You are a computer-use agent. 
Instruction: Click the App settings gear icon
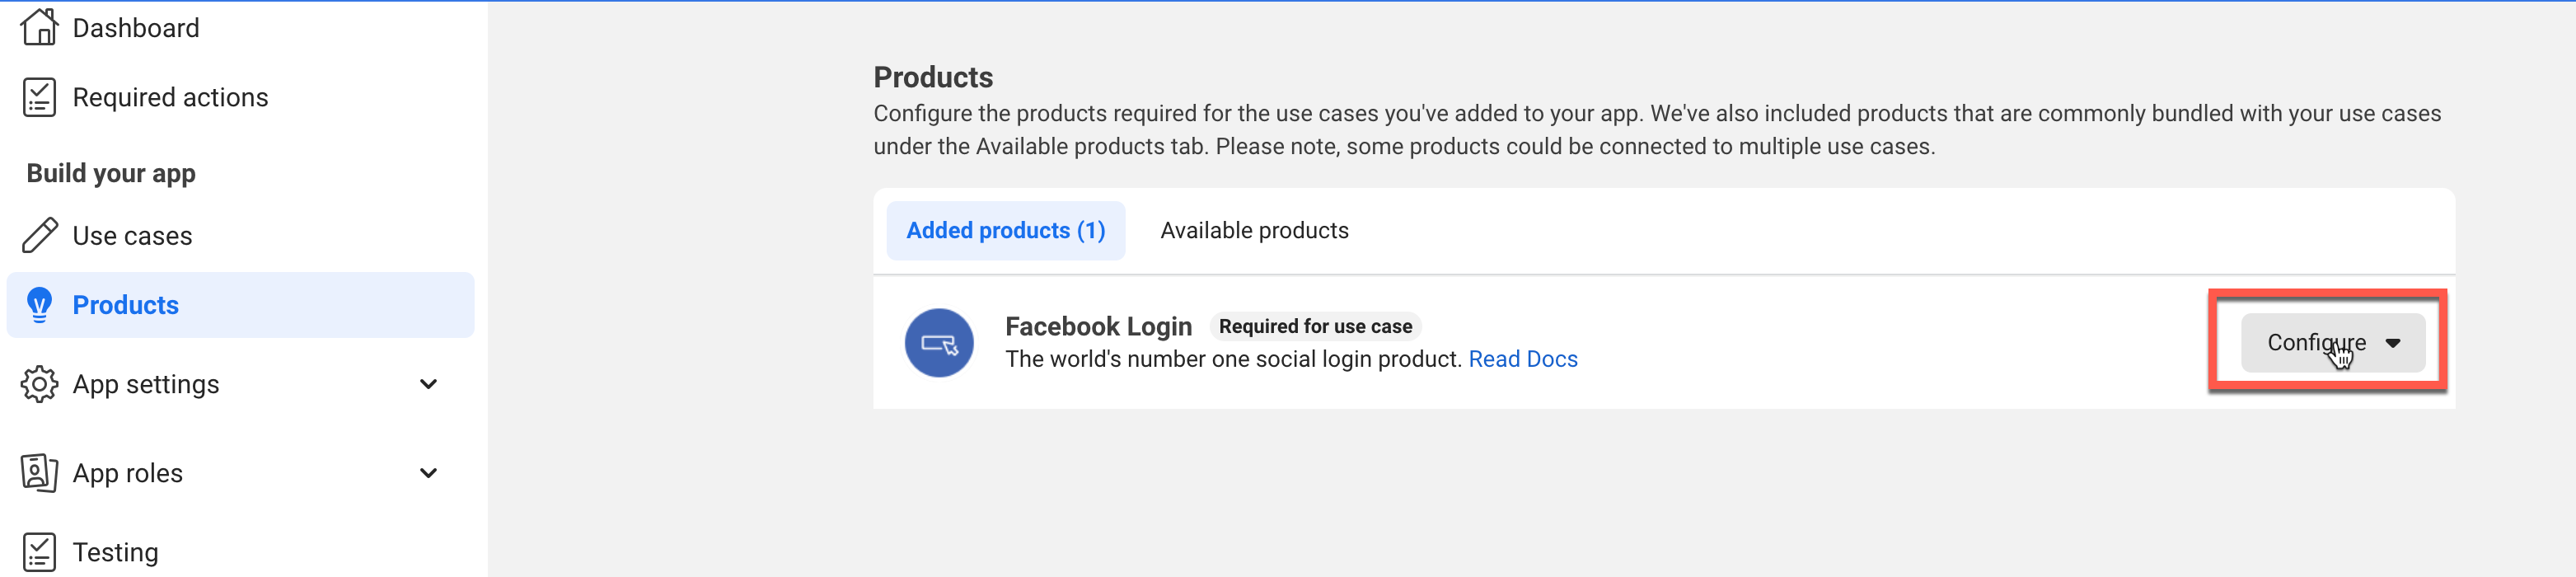[39, 384]
